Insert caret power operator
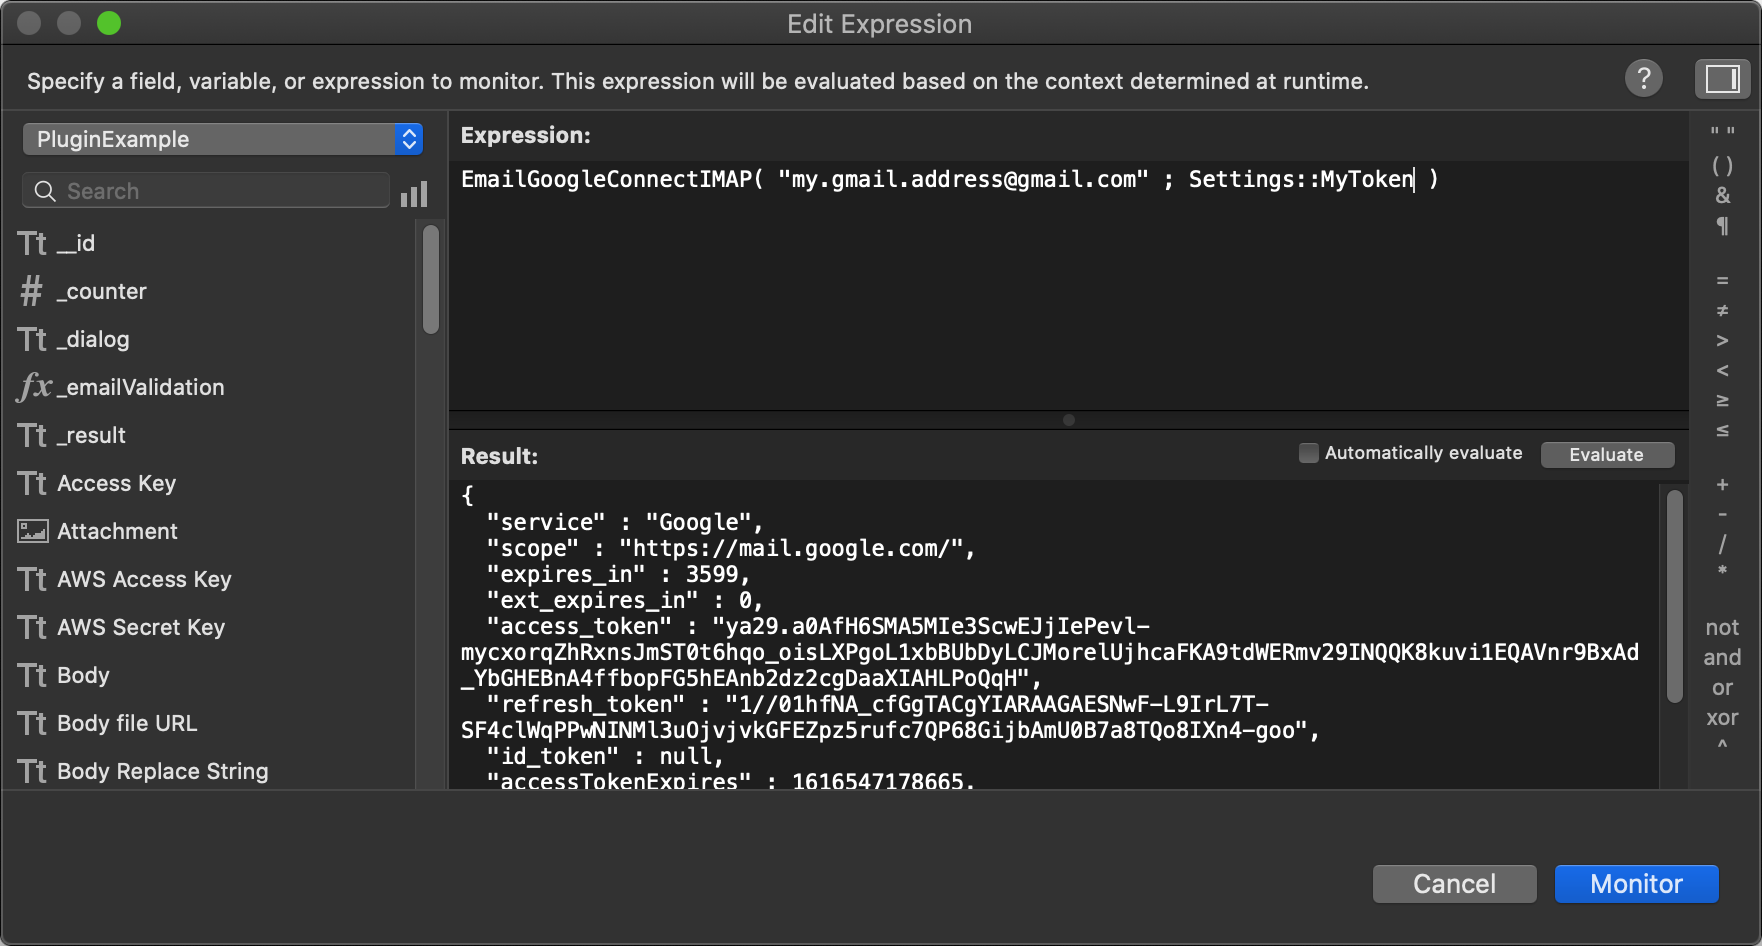1762x946 pixels. tap(1722, 746)
